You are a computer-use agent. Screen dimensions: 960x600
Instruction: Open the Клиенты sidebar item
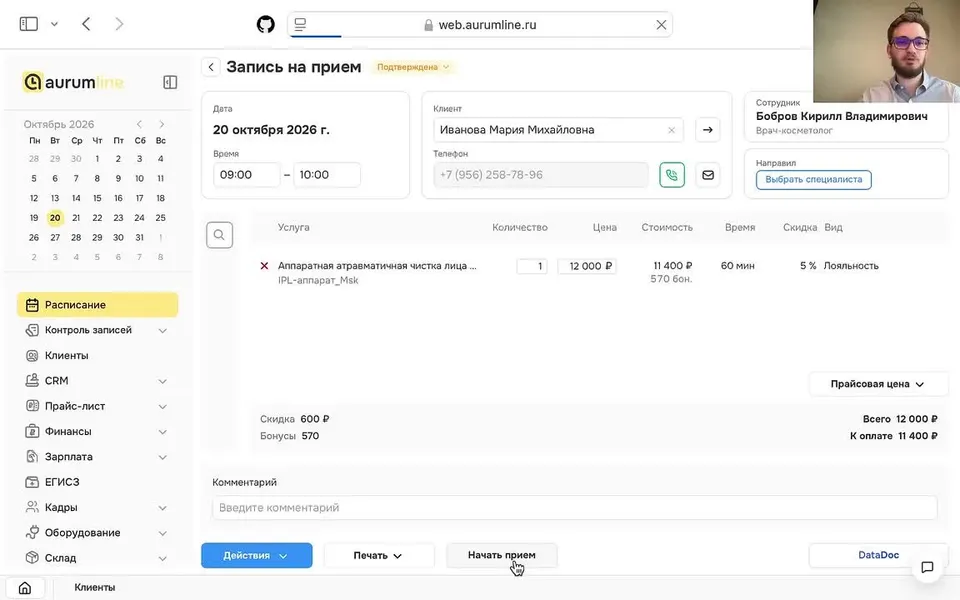click(x=66, y=355)
